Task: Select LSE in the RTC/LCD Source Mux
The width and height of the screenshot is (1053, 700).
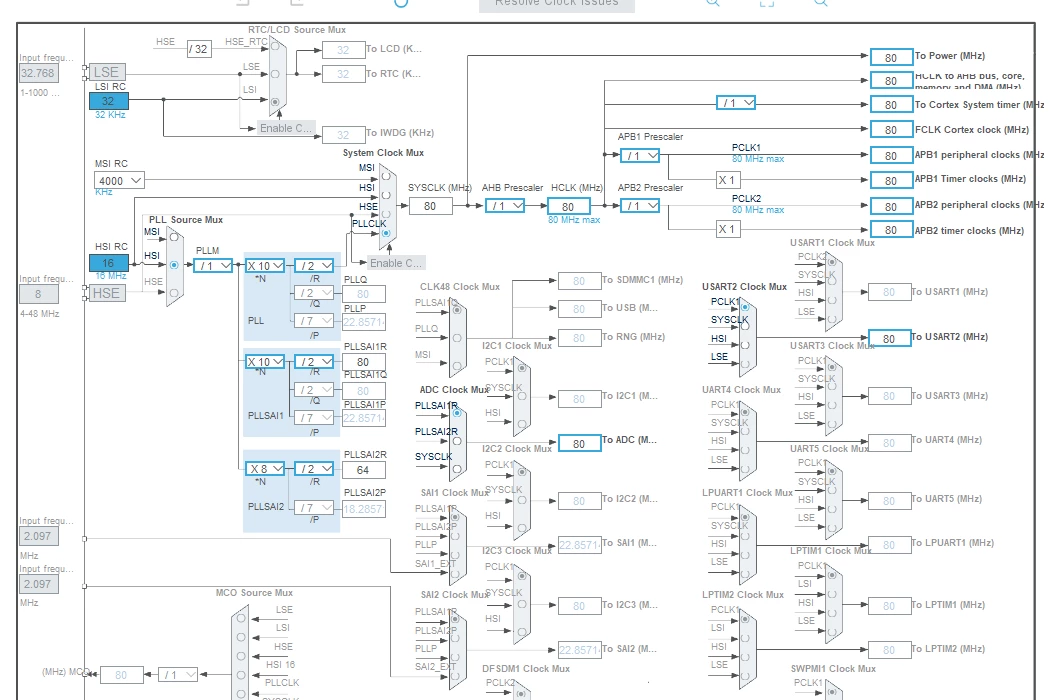Action: 275,74
